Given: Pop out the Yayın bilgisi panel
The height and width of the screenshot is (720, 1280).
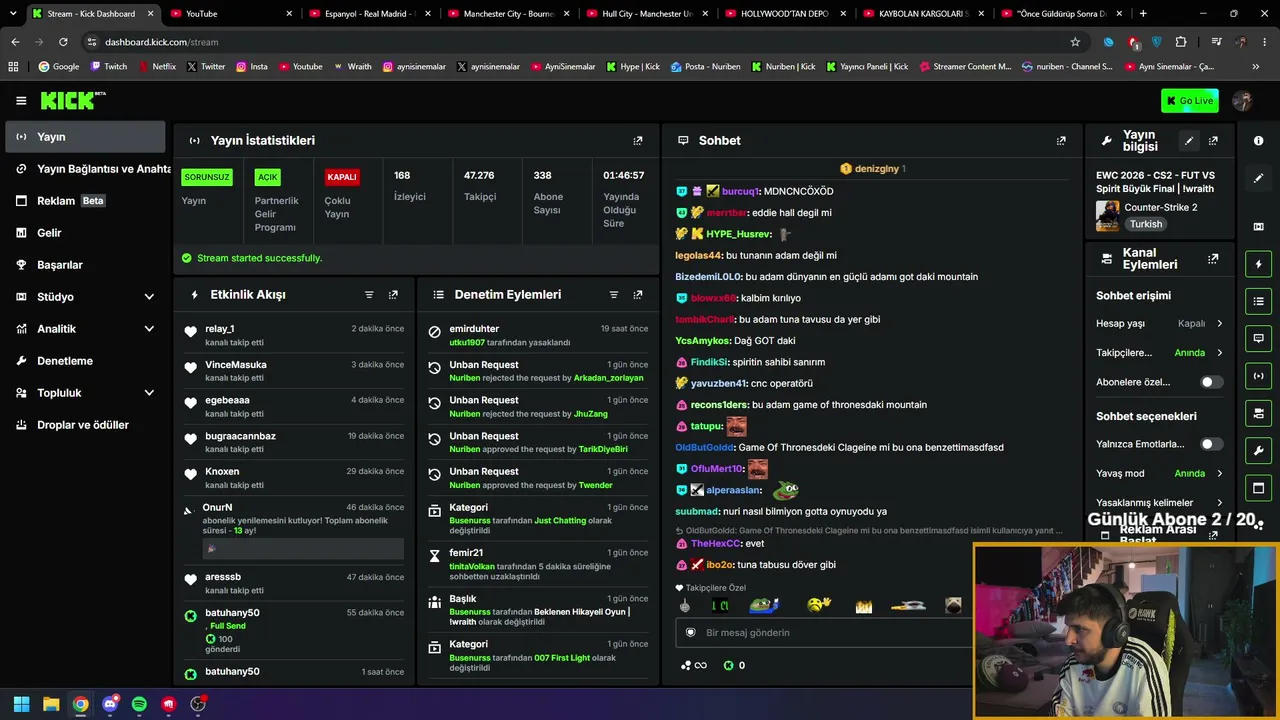Looking at the screenshot, I should 1213,141.
